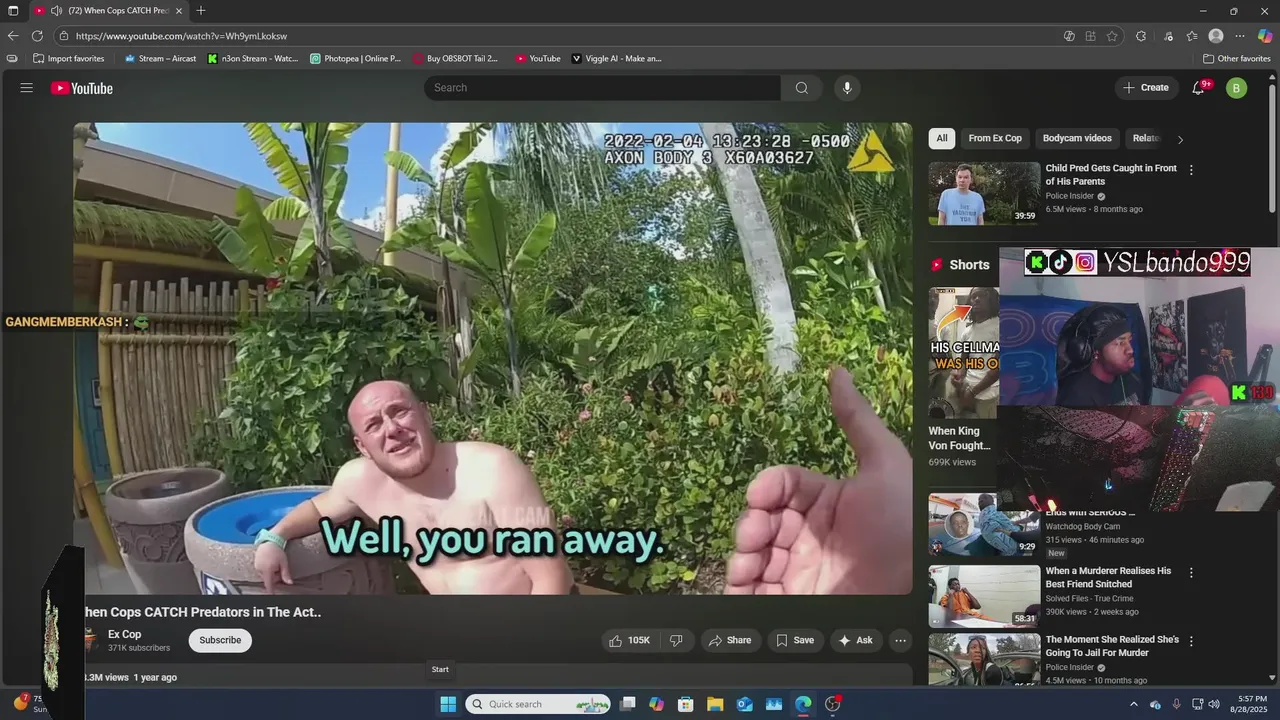This screenshot has width=1280, height=720.
Task: Mute the tab via speaker icon
Action: click(x=56, y=10)
